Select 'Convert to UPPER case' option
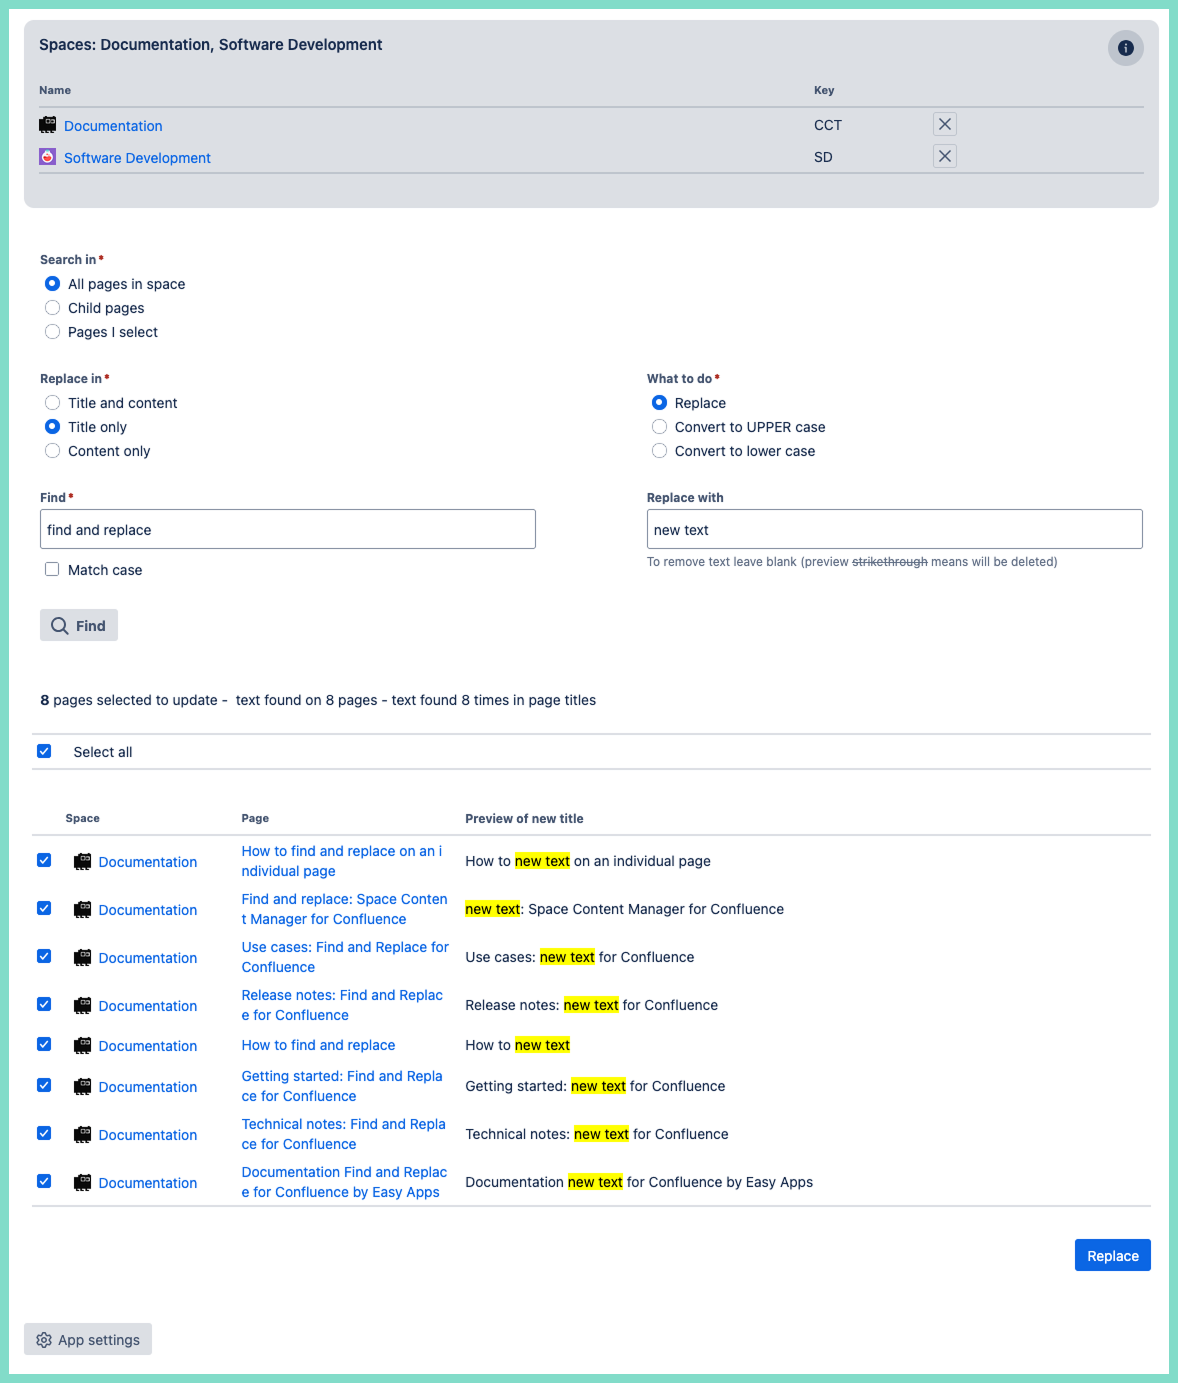This screenshot has height=1383, width=1178. pos(660,427)
